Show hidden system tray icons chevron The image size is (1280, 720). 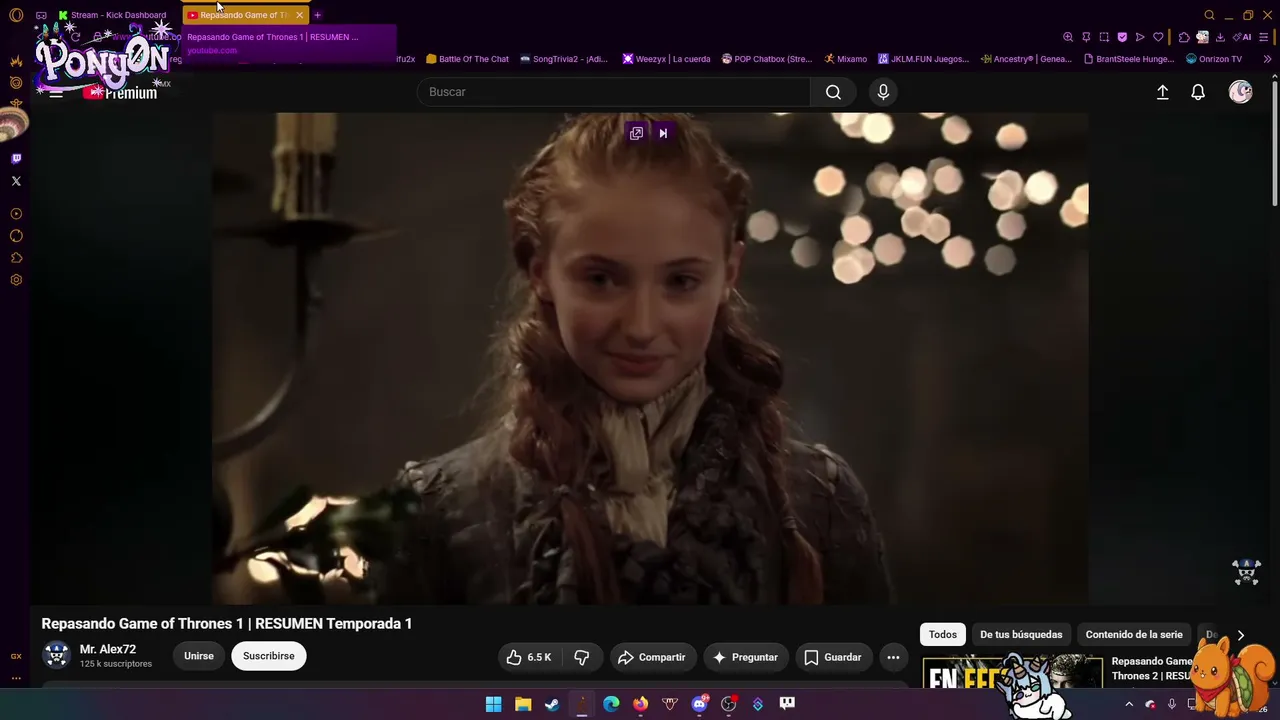click(x=1129, y=704)
